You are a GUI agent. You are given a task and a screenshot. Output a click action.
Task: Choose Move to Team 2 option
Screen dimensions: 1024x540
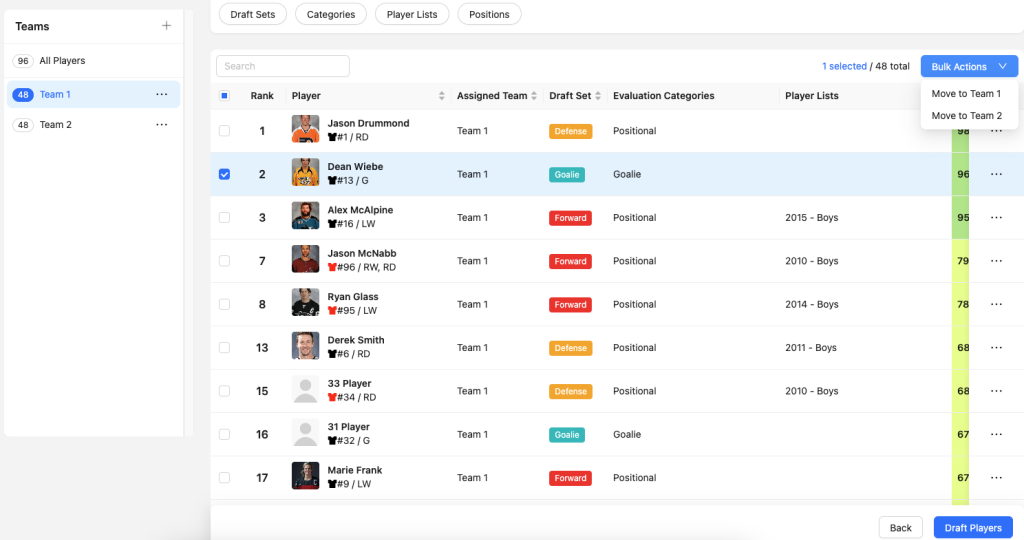pyautogui.click(x=966, y=116)
